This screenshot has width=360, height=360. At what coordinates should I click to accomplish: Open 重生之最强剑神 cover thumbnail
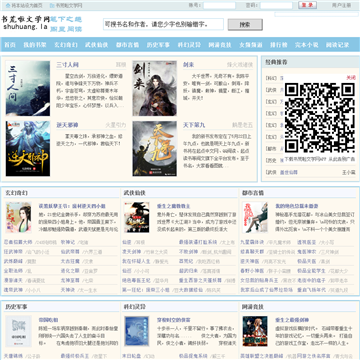[x=255, y=331]
